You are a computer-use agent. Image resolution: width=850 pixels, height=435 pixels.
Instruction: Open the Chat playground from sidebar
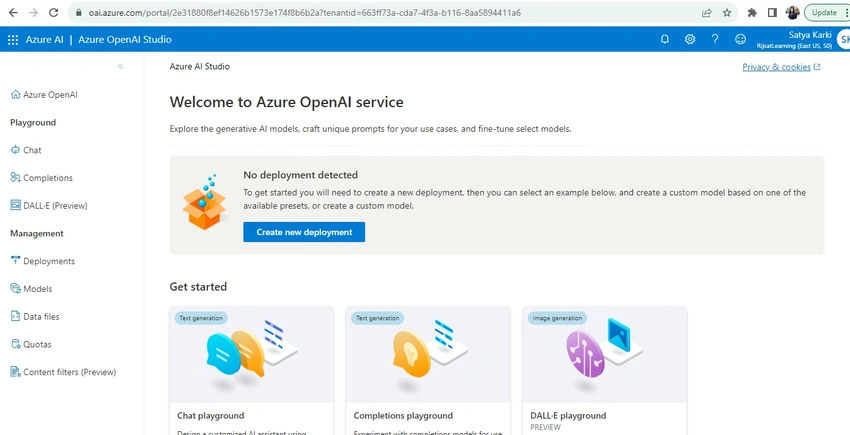pyautogui.click(x=26, y=150)
